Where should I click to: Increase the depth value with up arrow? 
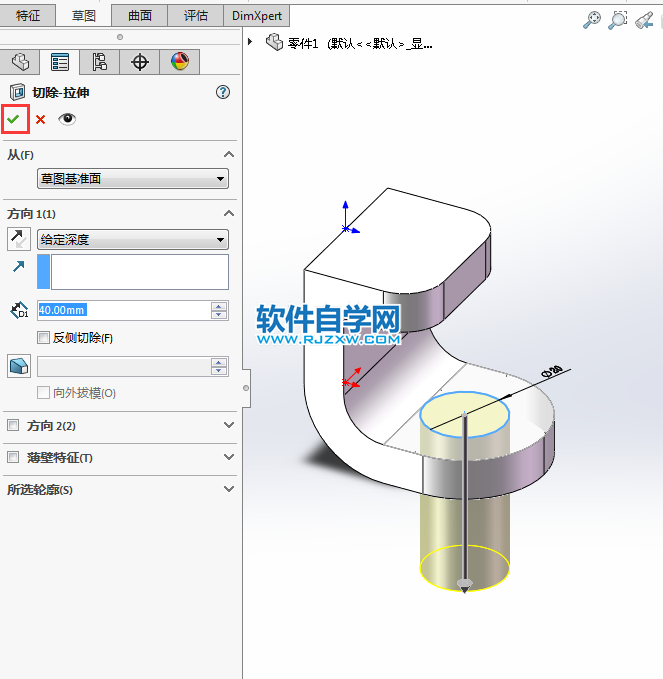click(x=219, y=306)
